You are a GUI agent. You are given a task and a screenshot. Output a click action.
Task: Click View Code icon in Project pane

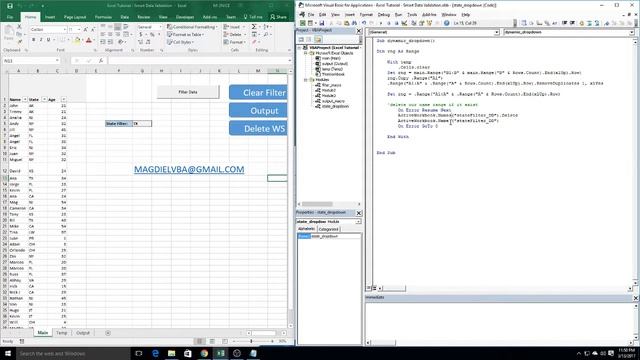tap(301, 39)
